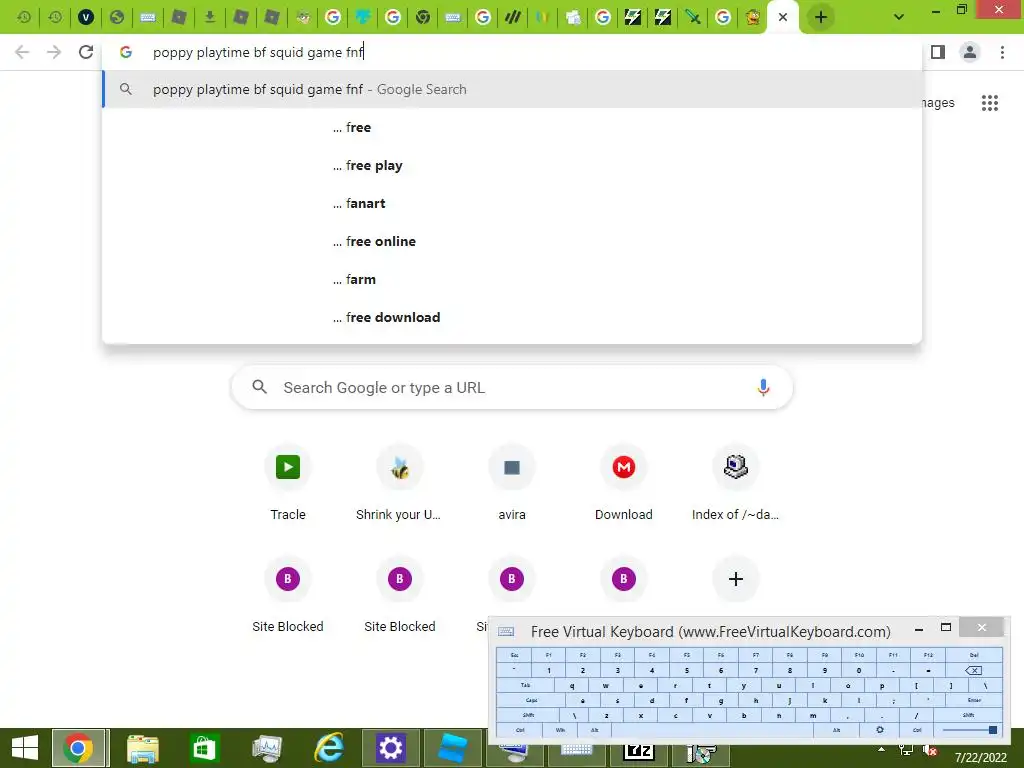Click the browser Back arrow

point(22,52)
